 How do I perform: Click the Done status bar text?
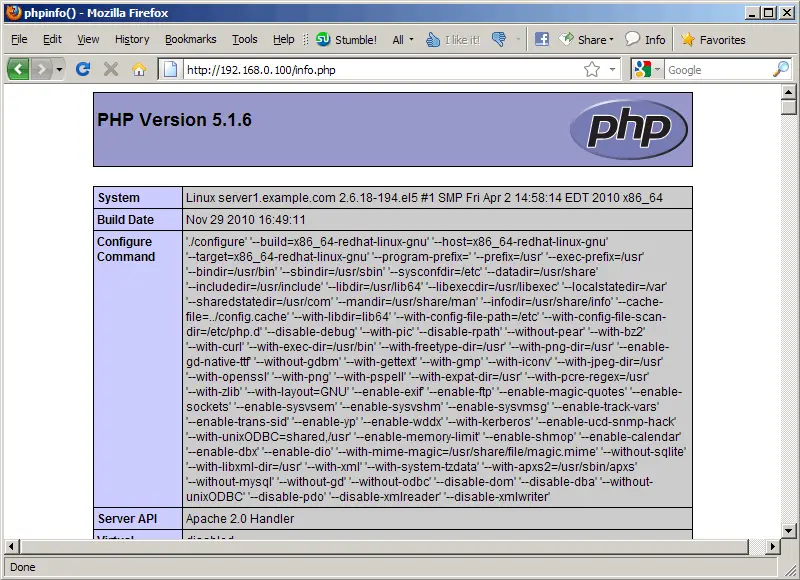point(22,567)
